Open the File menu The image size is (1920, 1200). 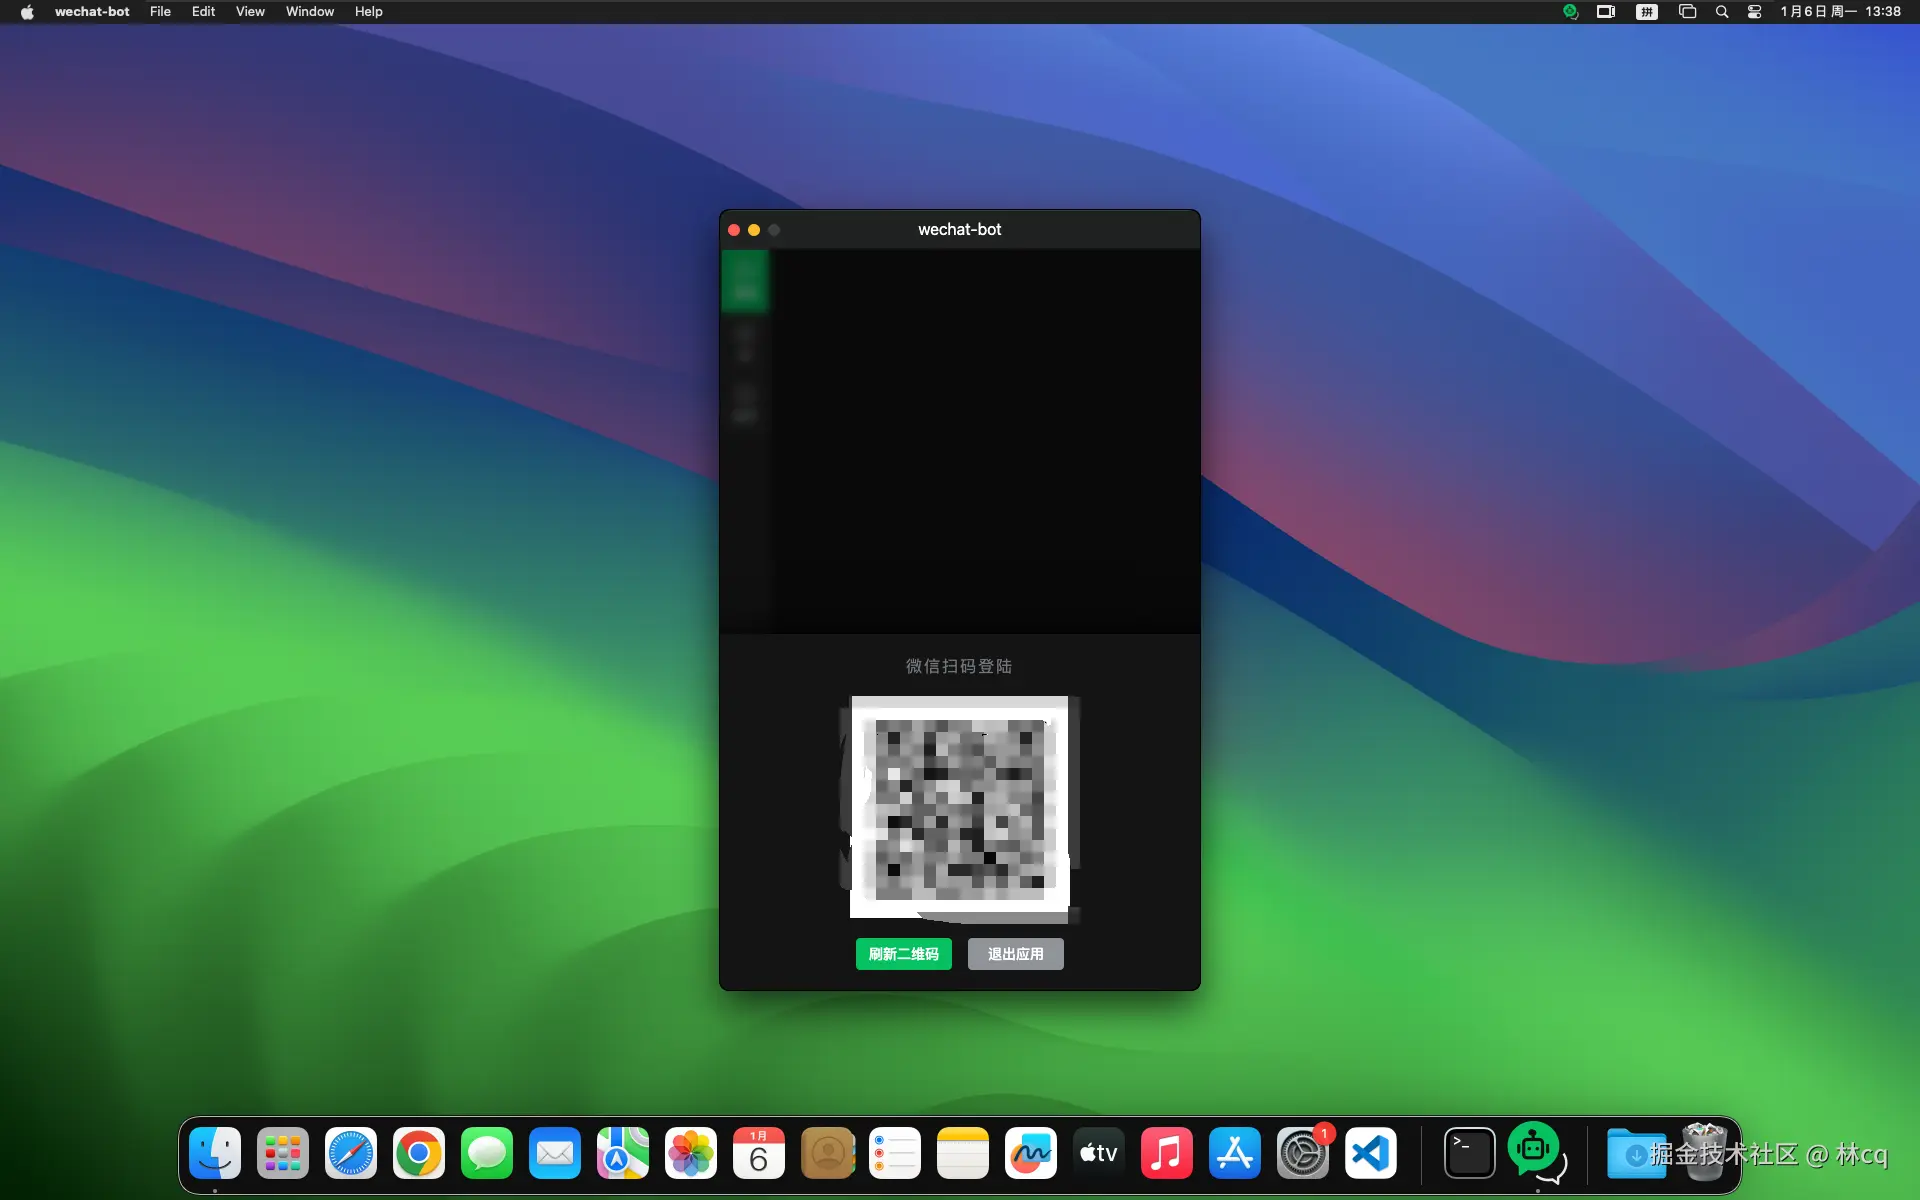160,12
